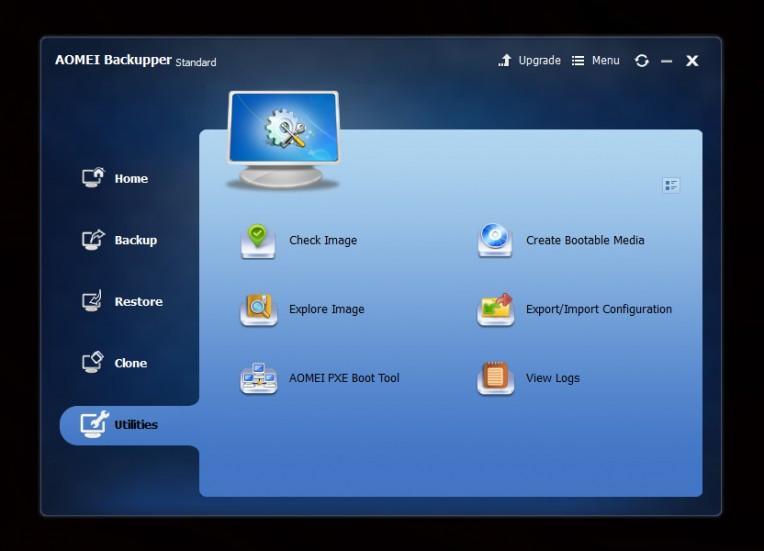Open the Menu dropdown

[595, 61]
